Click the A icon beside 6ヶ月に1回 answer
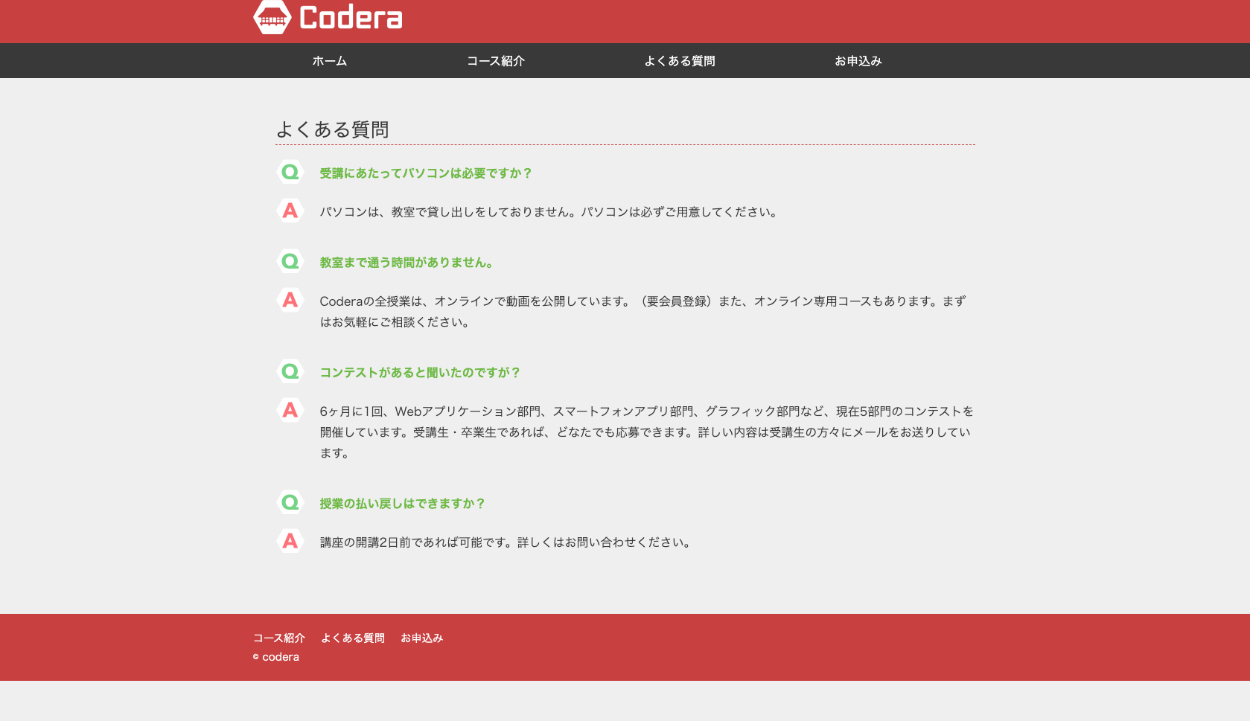Screen dimensions: 1250x721 290,410
